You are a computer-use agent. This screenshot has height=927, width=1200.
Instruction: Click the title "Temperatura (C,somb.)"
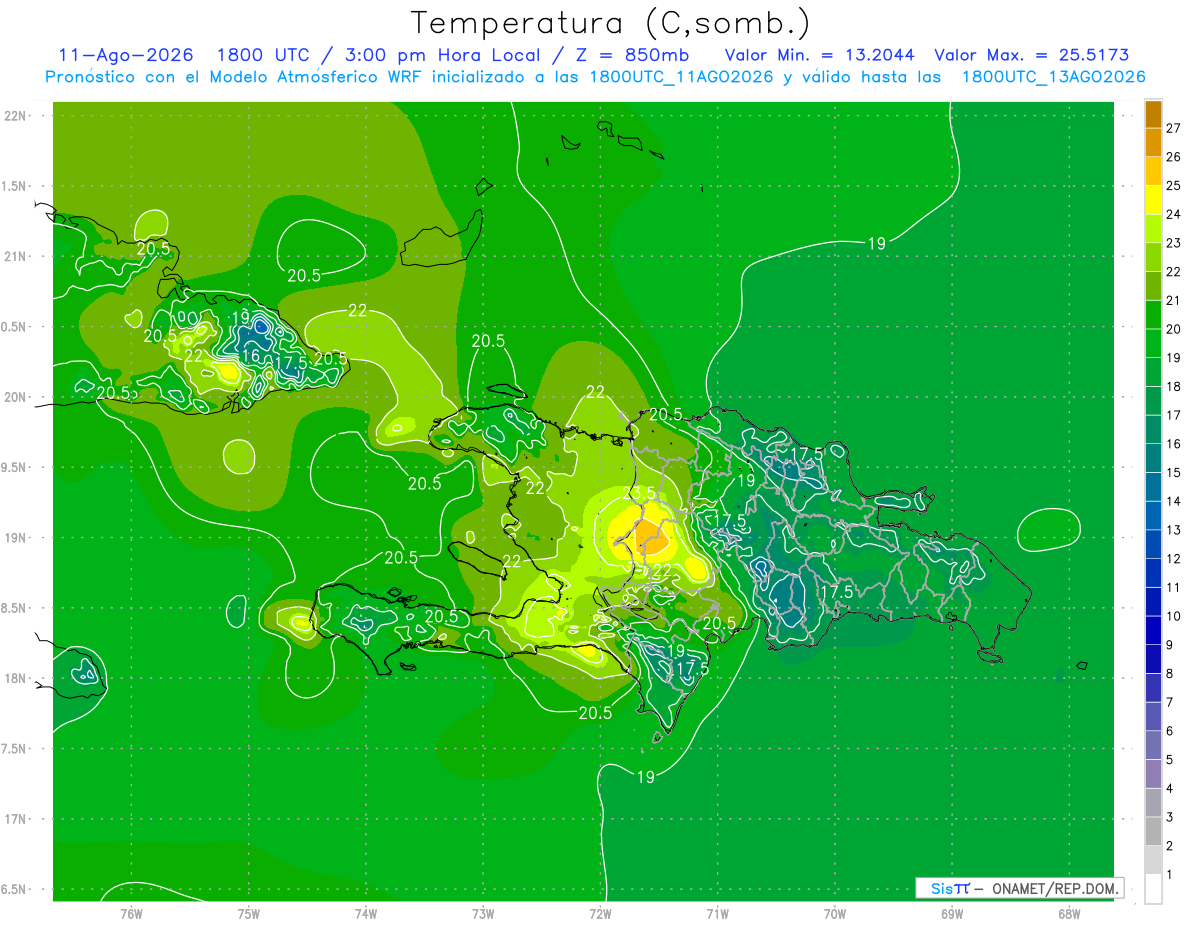[x=610, y=23]
